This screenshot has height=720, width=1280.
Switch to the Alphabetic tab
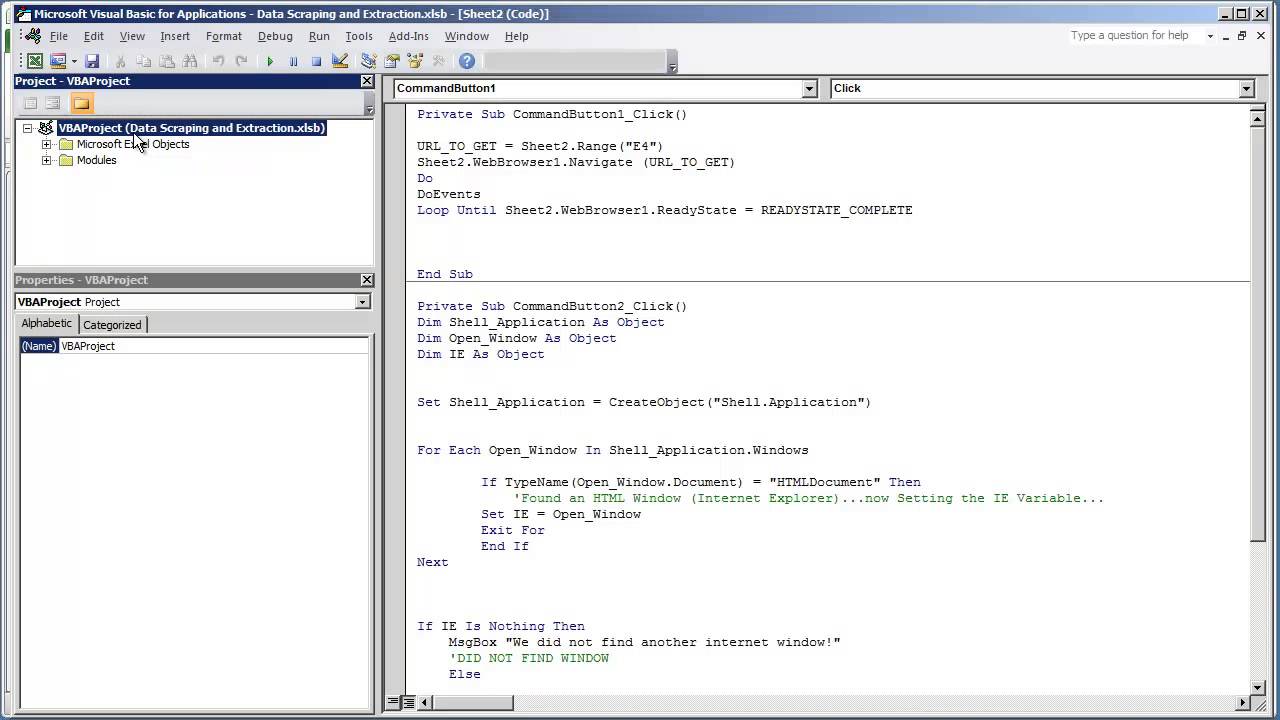(x=47, y=324)
